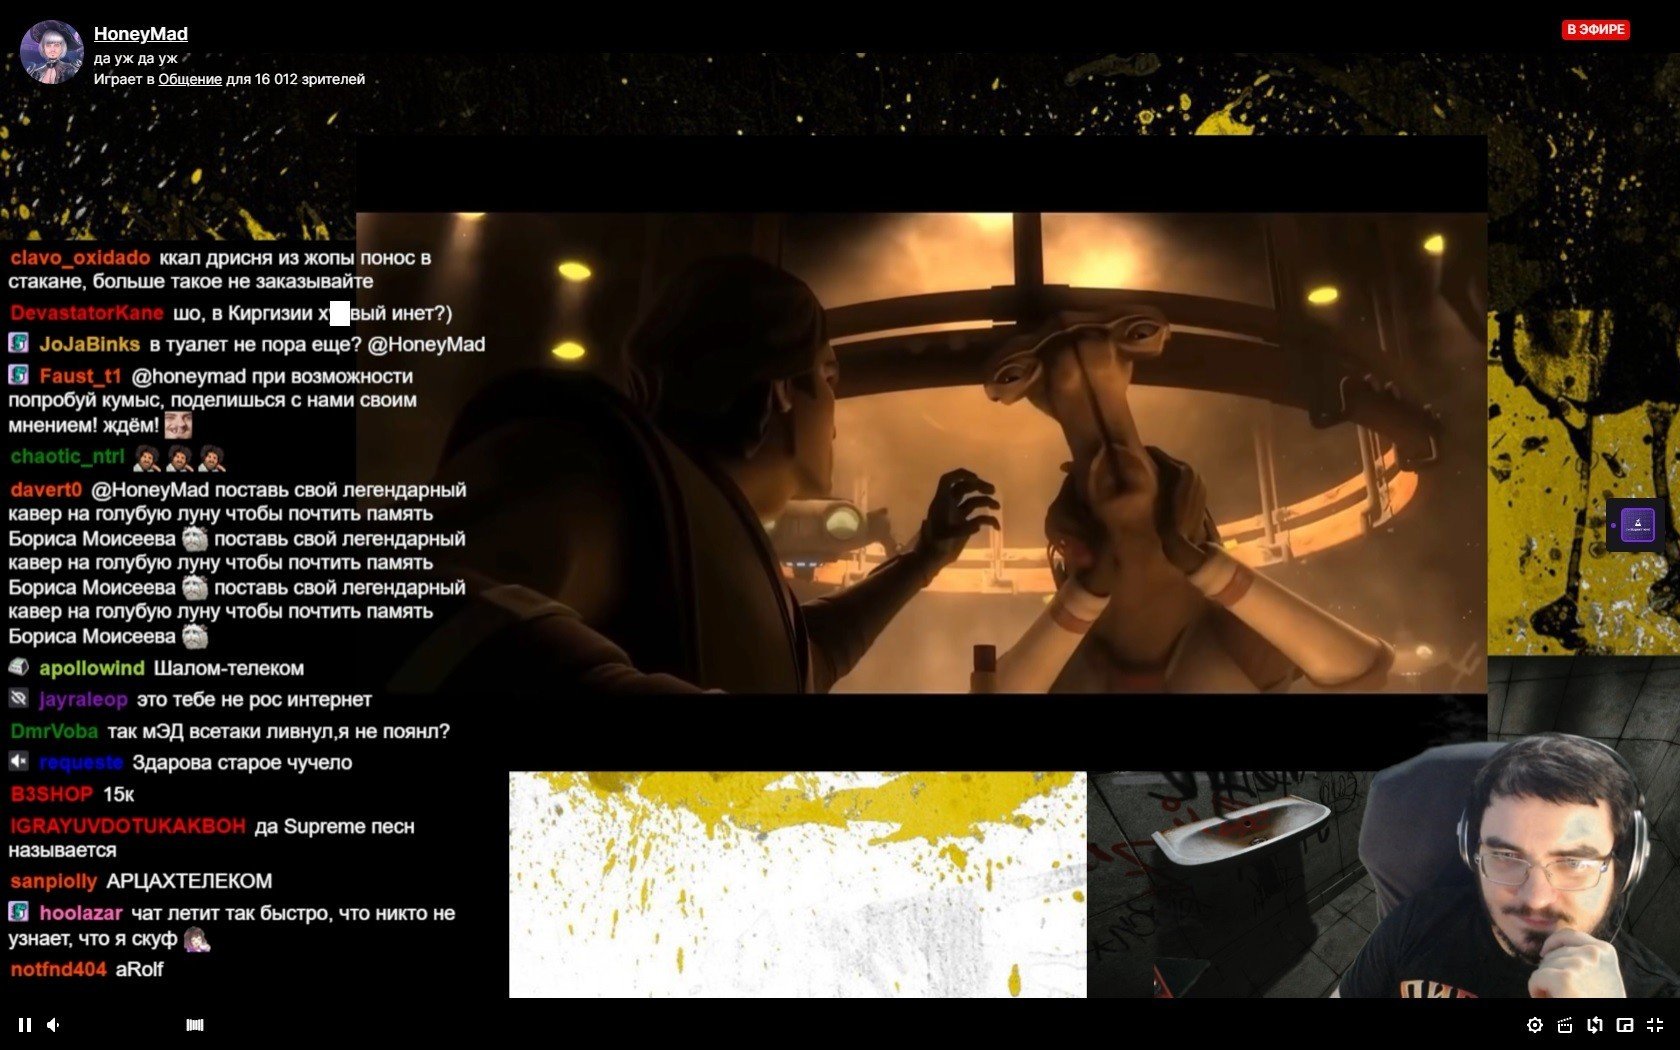Click the reset player arrows icon
The height and width of the screenshot is (1050, 1680).
click(x=1595, y=1024)
